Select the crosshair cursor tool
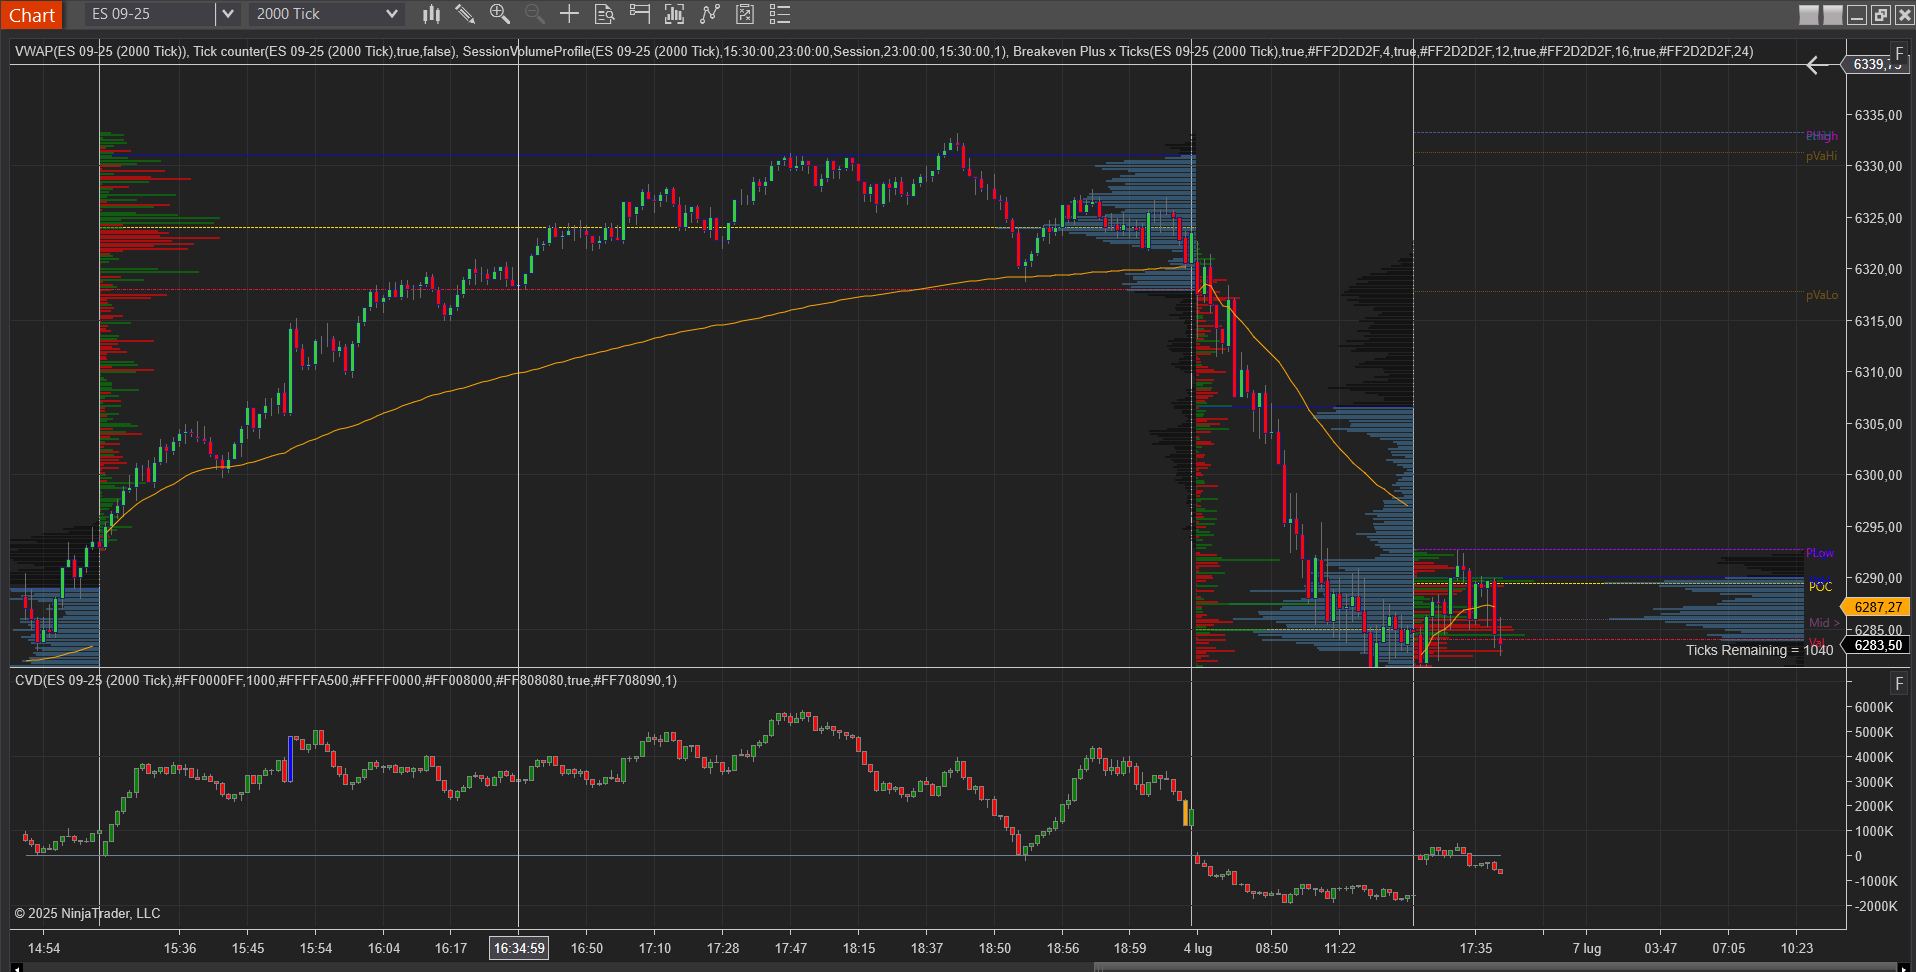Screen dimensions: 1916x972 click(x=569, y=14)
